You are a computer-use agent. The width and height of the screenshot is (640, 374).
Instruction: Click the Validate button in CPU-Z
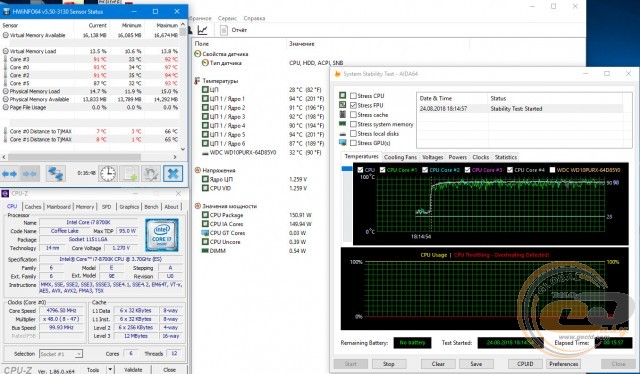click(133, 370)
